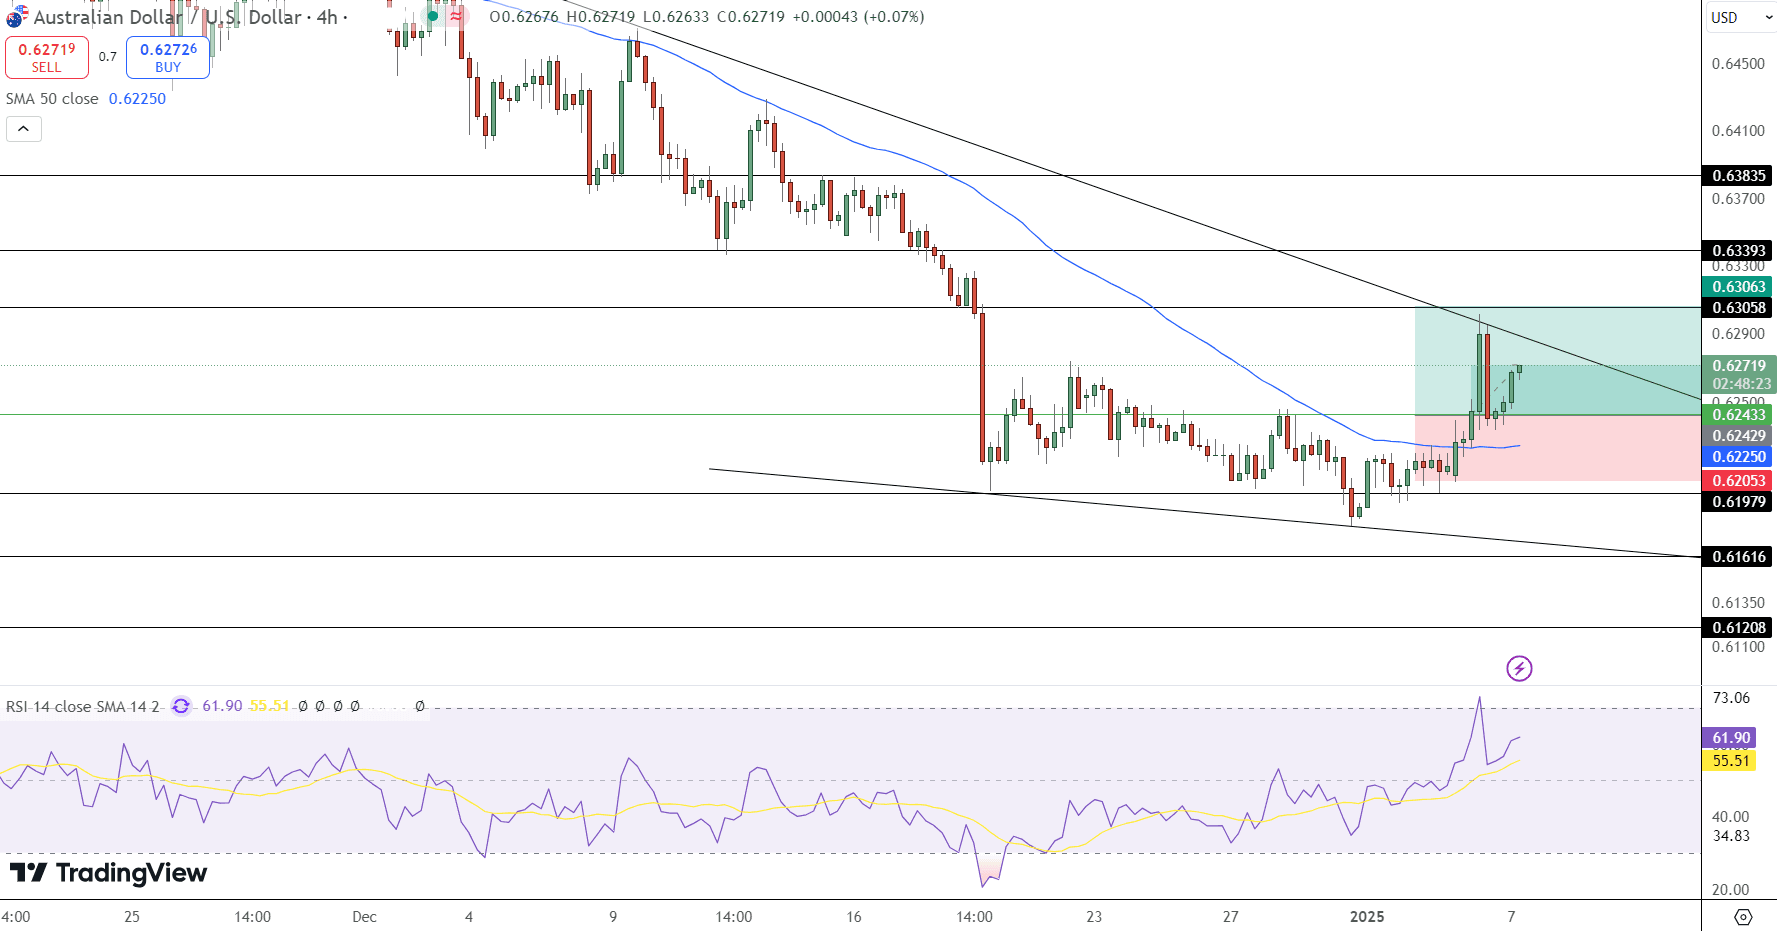Click the countdown timer 02:48:23 label
This screenshot has height=931, width=1777.
[x=1741, y=384]
